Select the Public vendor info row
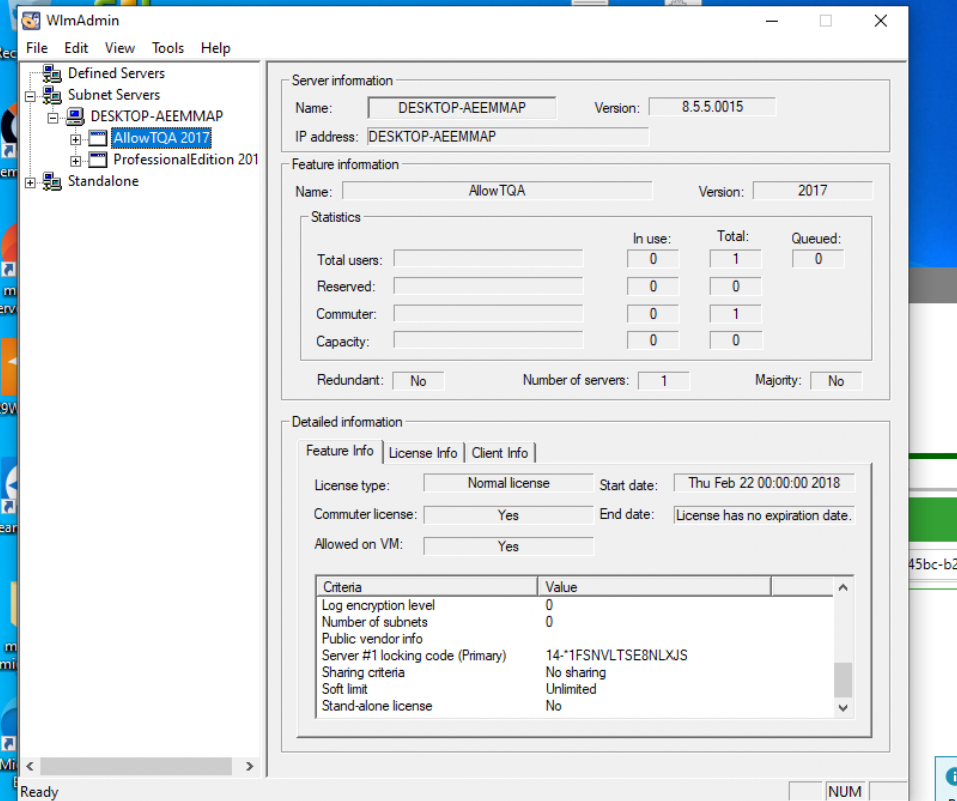The image size is (957, 801). point(575,639)
